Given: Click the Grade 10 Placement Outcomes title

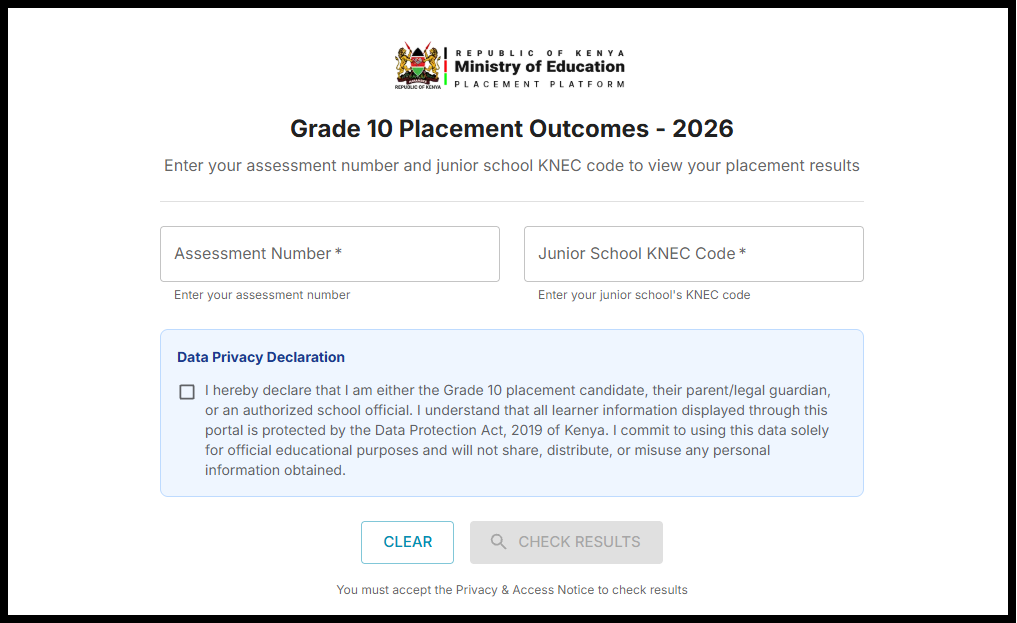Looking at the screenshot, I should 511,129.
